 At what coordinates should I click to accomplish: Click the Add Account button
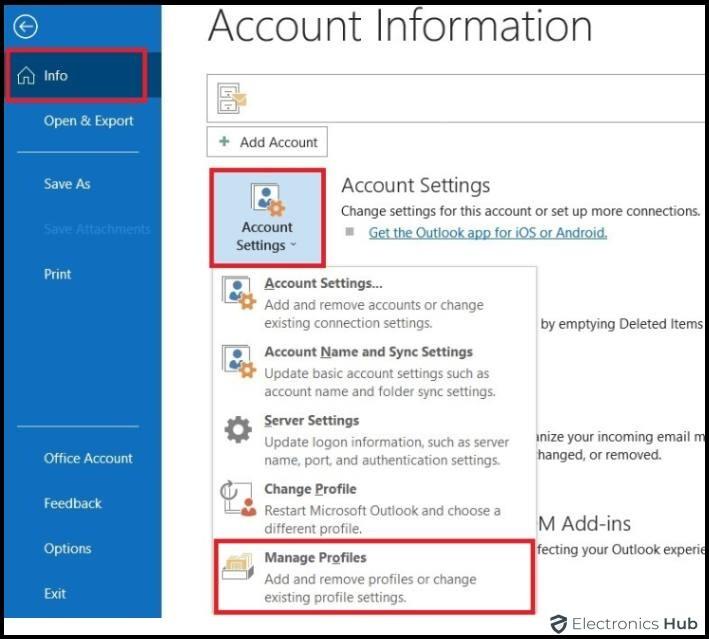tap(267, 142)
